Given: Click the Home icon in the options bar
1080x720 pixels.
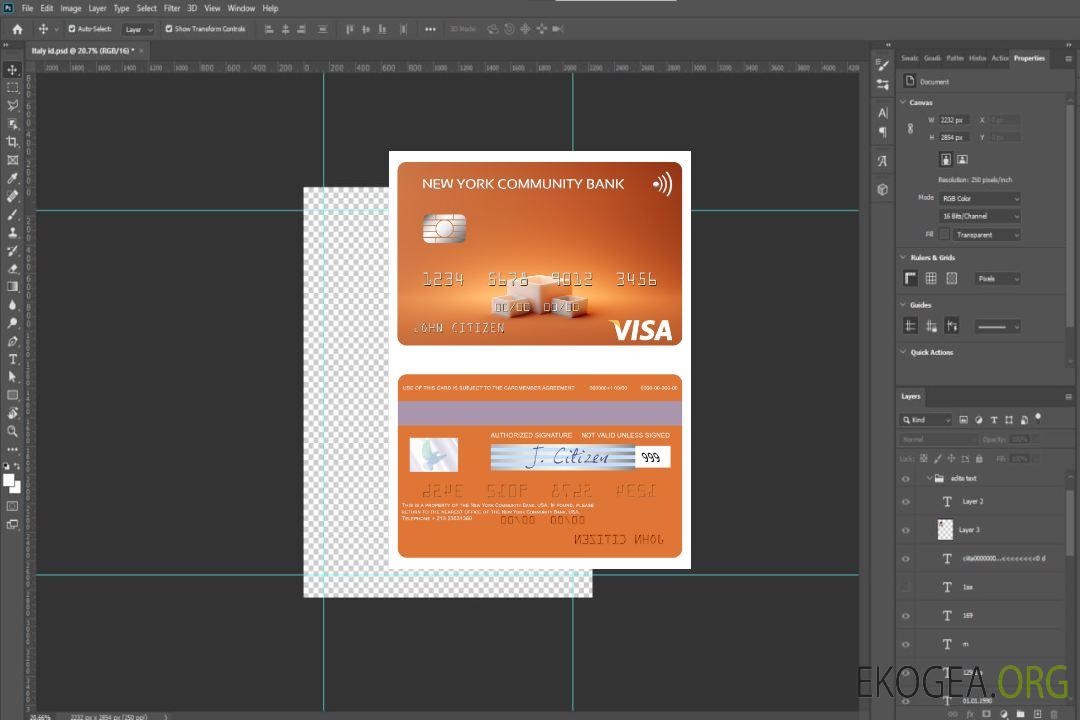Looking at the screenshot, I should (x=17, y=29).
